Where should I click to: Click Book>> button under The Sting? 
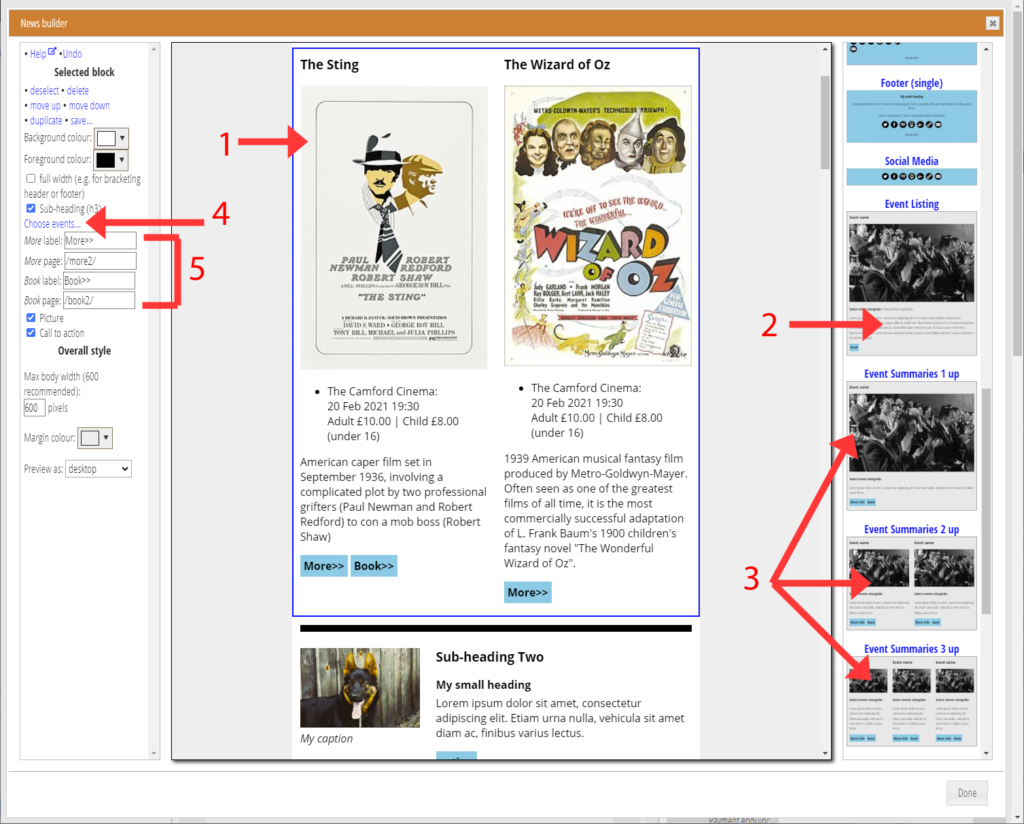(374, 566)
